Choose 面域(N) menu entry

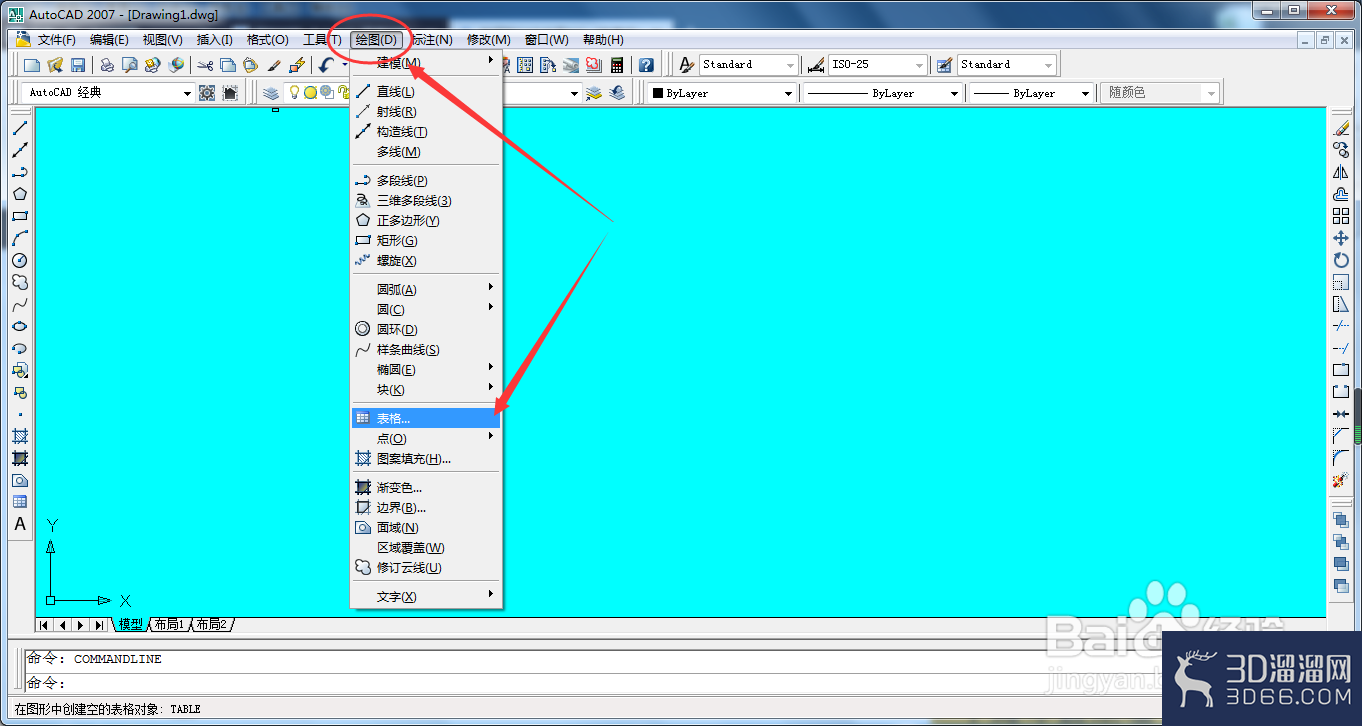click(426, 528)
